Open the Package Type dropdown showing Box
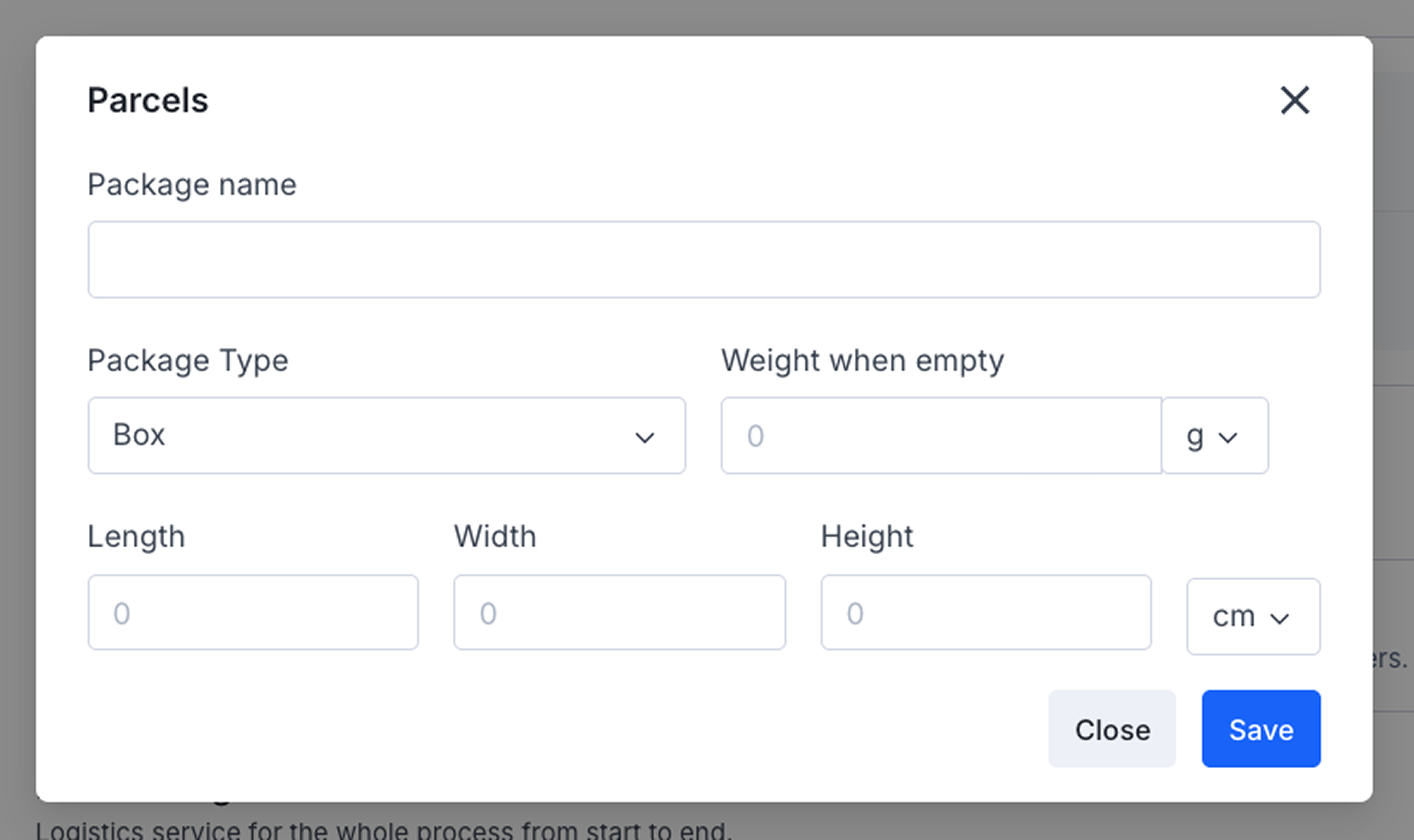Viewport: 1414px width, 840px height. tap(386, 436)
